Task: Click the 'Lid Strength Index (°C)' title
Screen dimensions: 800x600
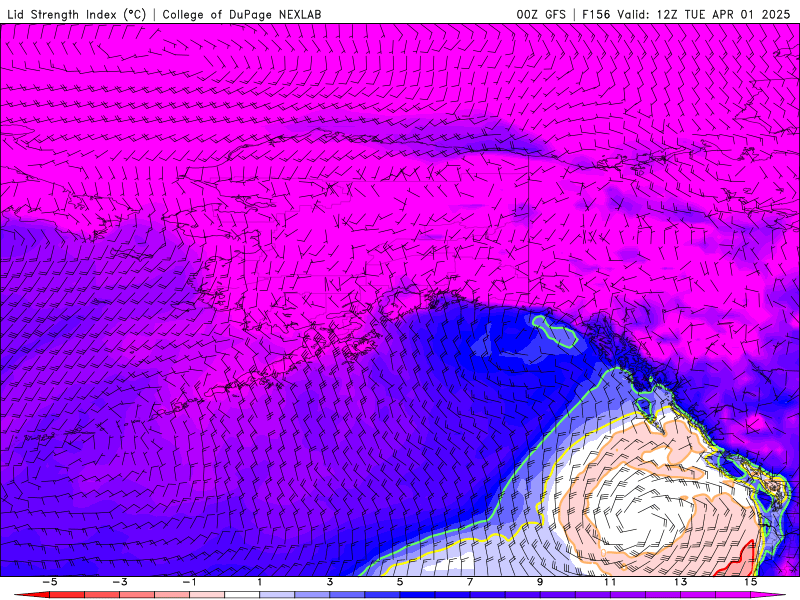Action: click(77, 14)
